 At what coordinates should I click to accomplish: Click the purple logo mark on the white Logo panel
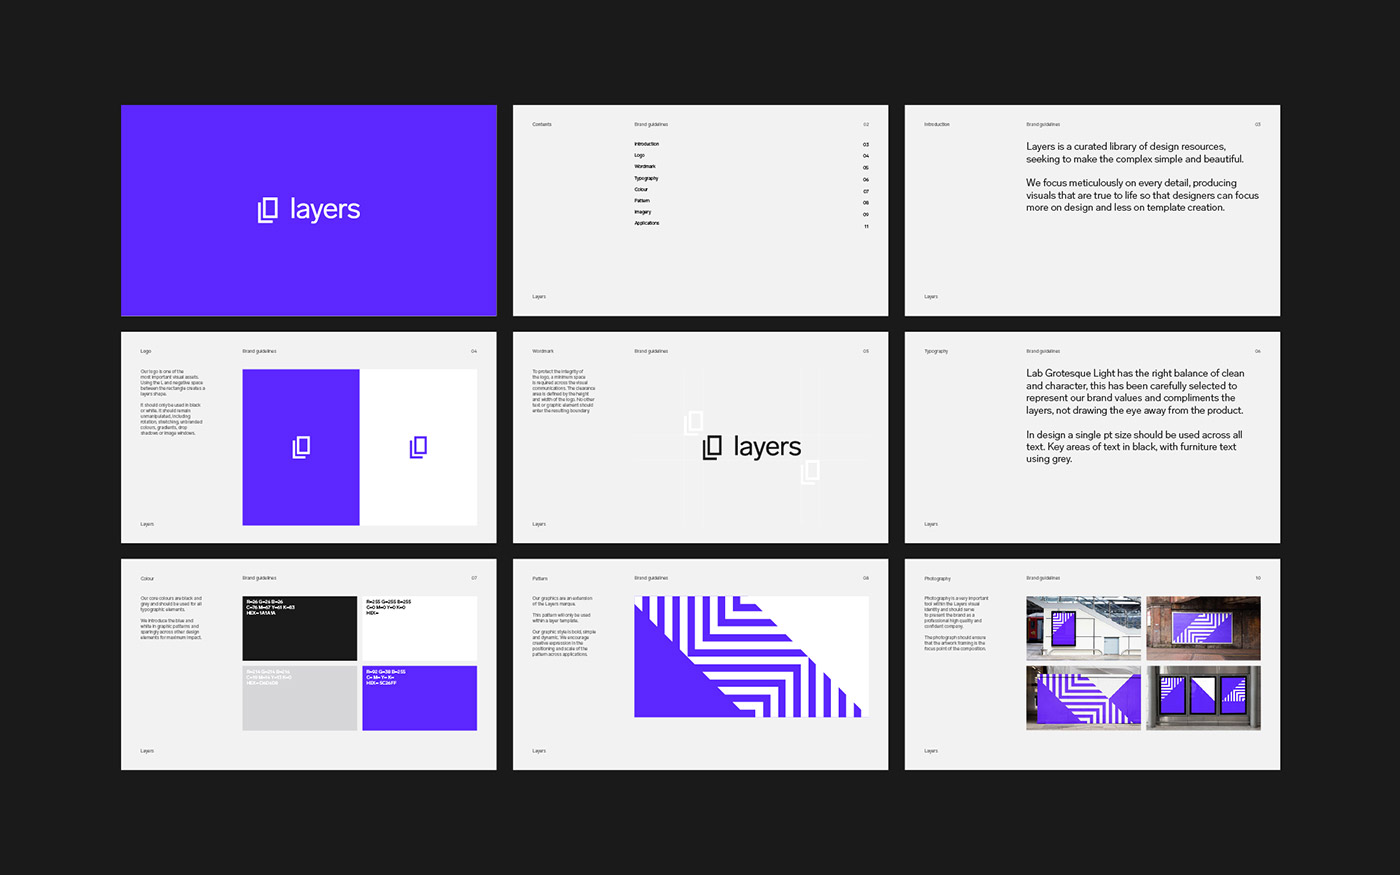click(x=419, y=447)
